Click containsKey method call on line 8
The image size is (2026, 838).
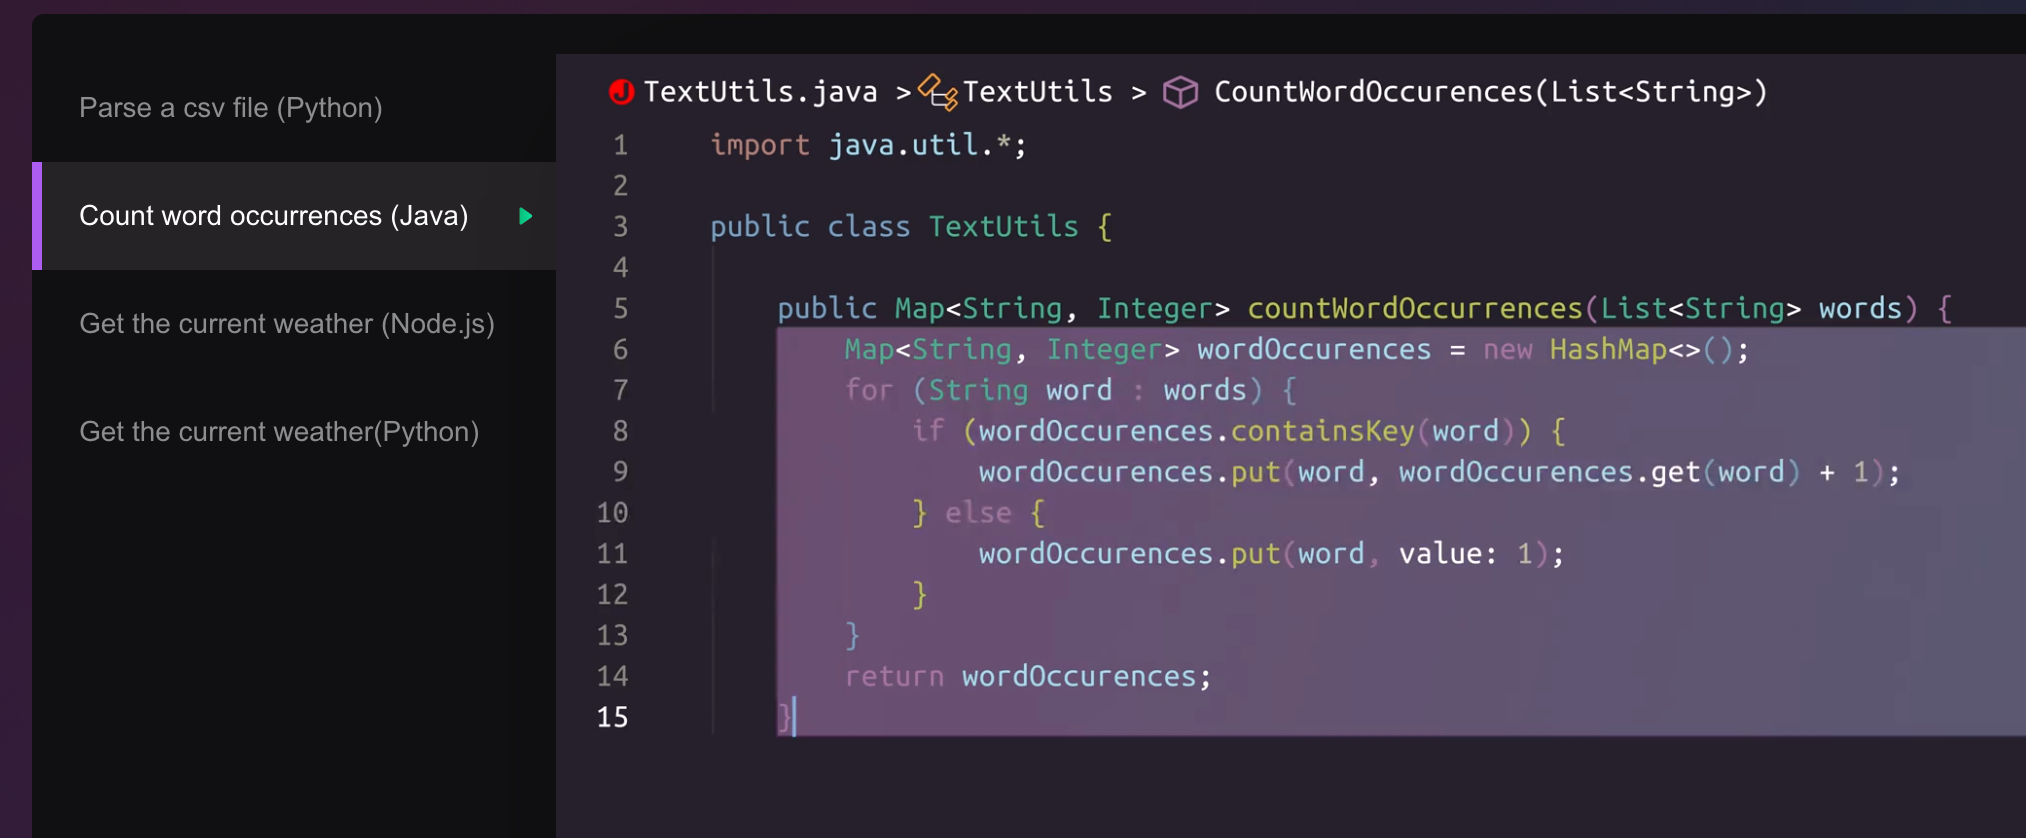point(1322,432)
